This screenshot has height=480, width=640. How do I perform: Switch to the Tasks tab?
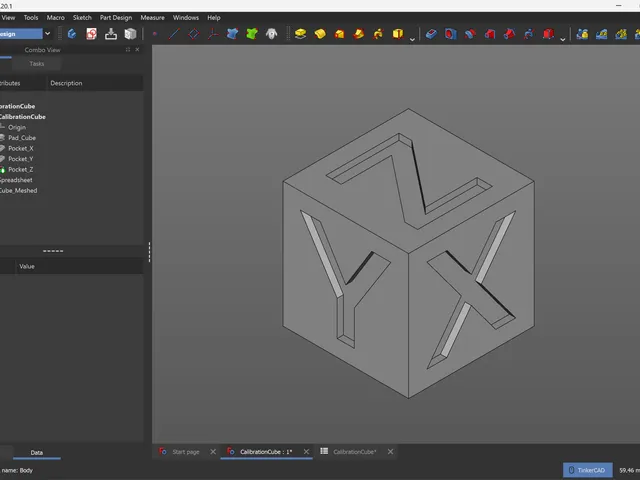pyautogui.click(x=37, y=64)
